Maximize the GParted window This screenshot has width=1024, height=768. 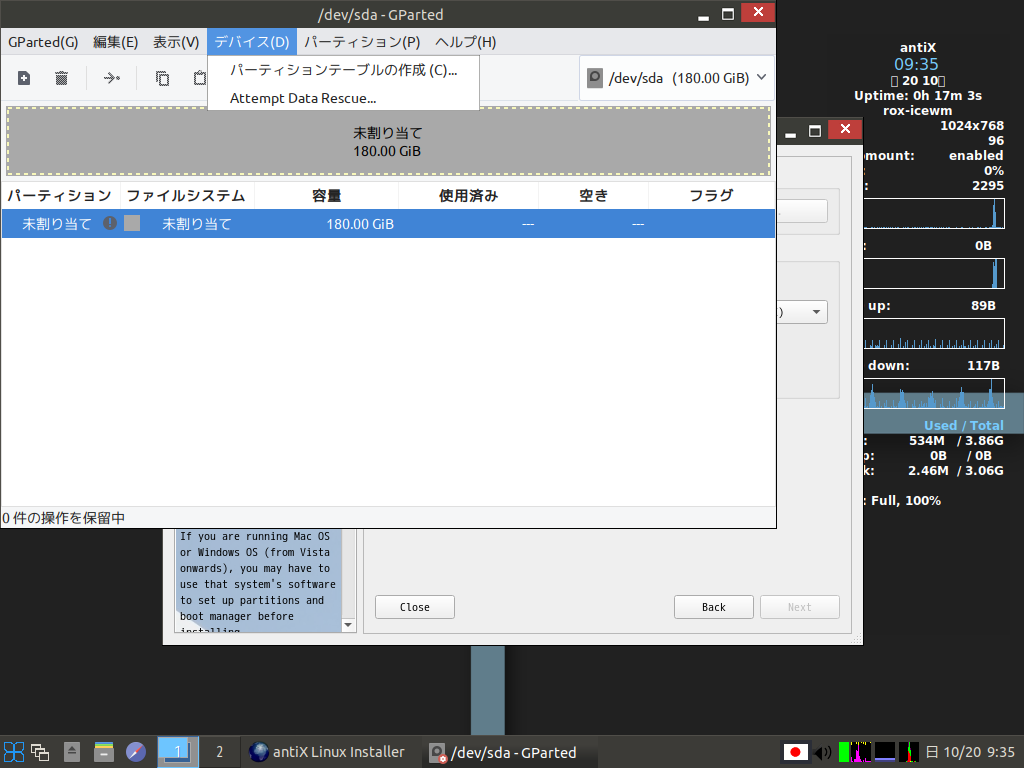(728, 14)
